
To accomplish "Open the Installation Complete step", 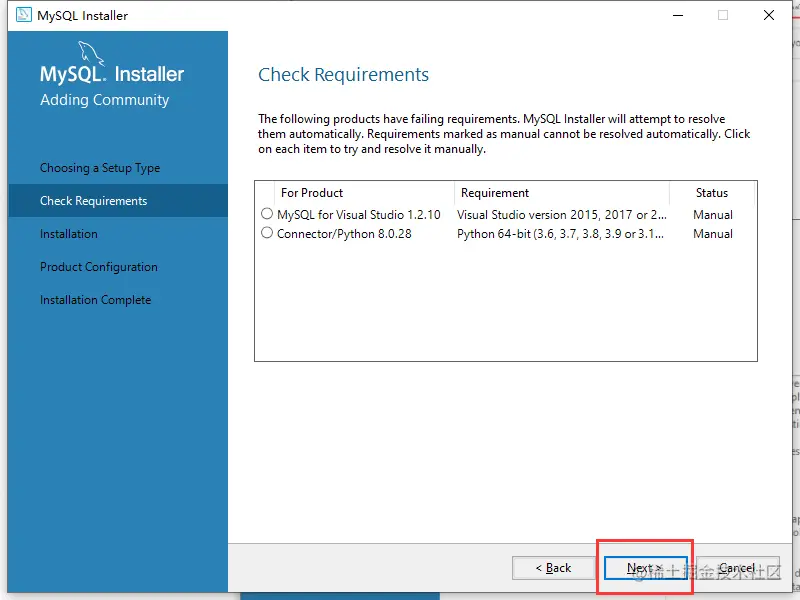I will point(95,300).
